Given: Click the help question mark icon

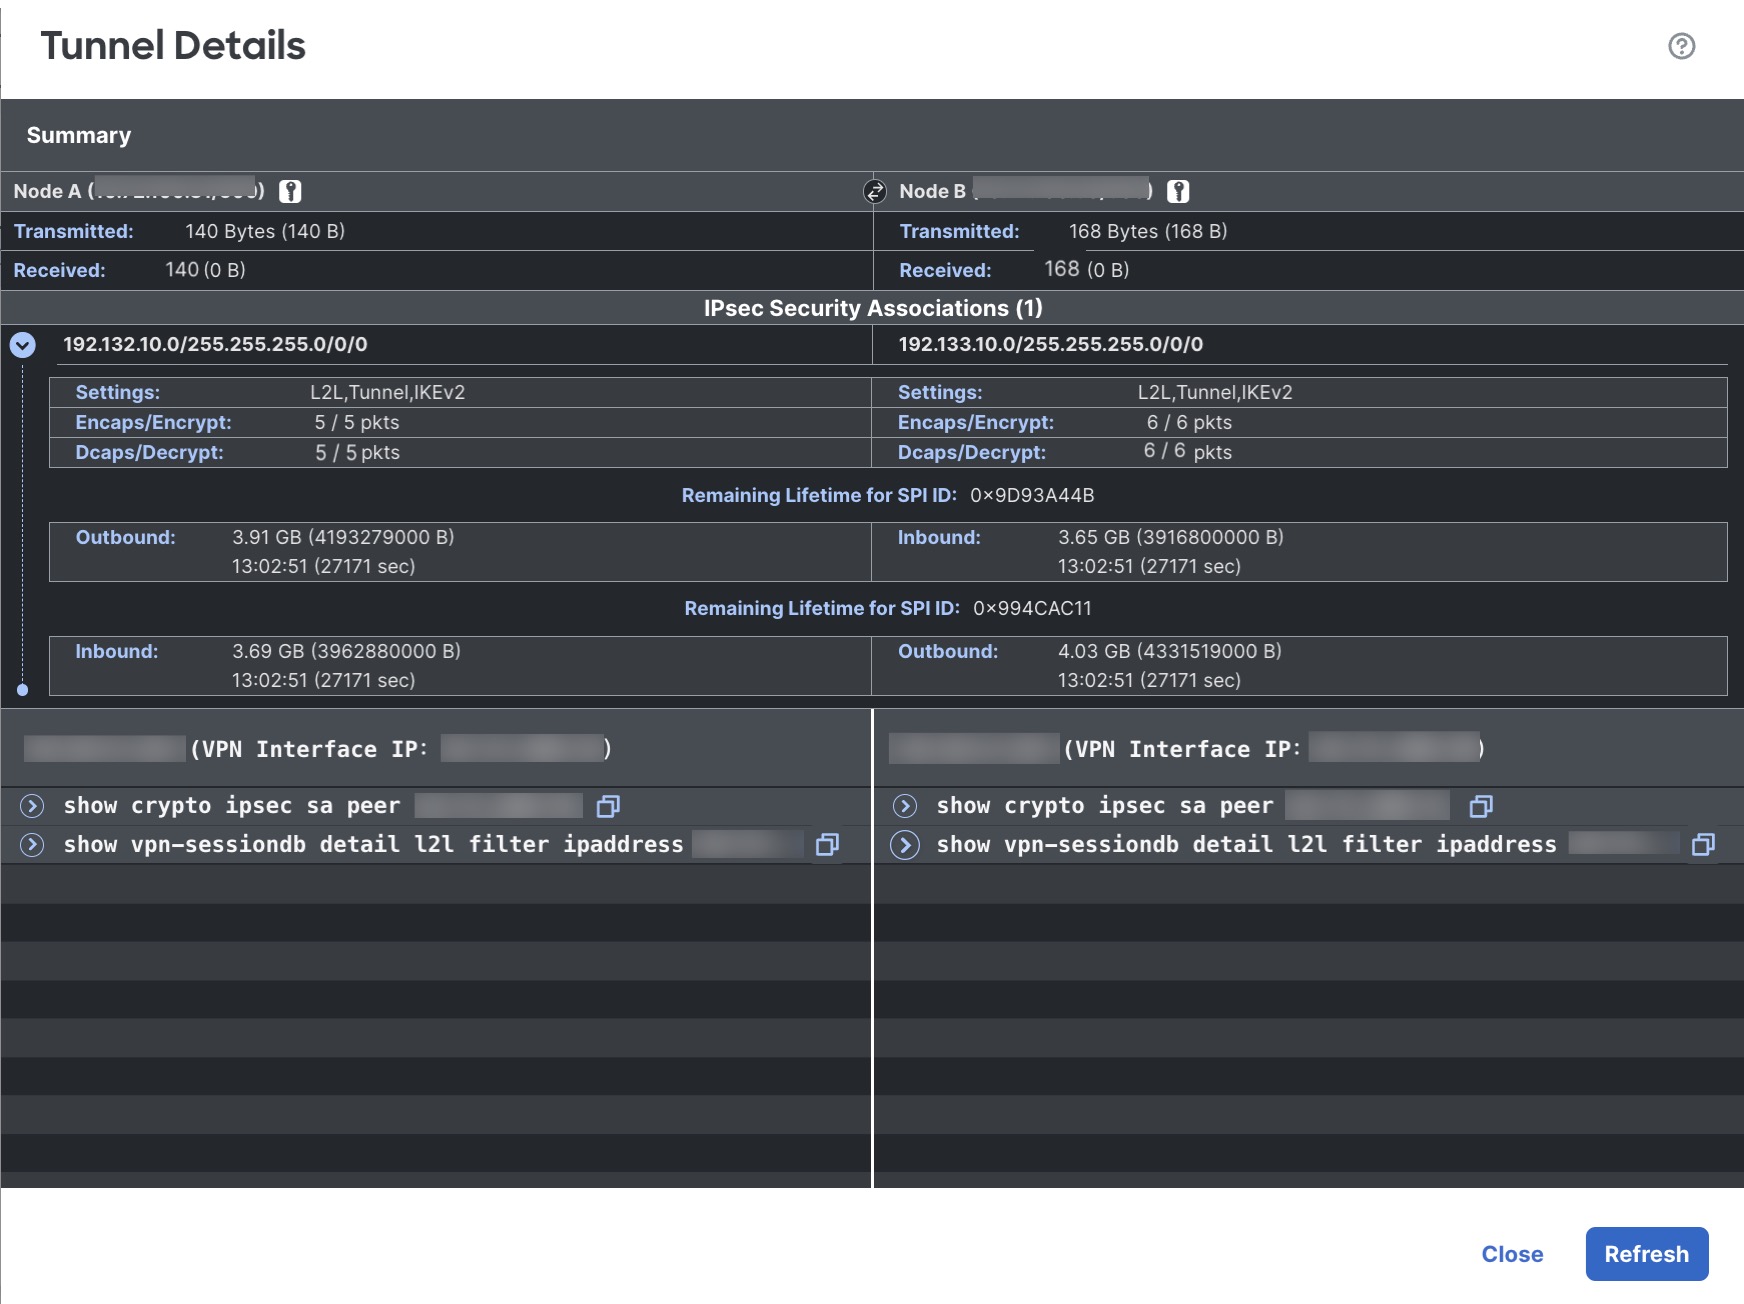Looking at the screenshot, I should point(1681,46).
